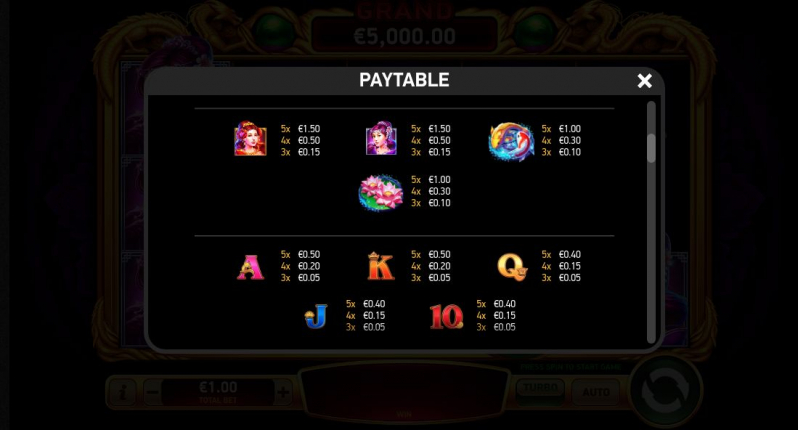Image resolution: width=798 pixels, height=430 pixels.
Task: Enable Auto spin mode
Action: pos(596,392)
